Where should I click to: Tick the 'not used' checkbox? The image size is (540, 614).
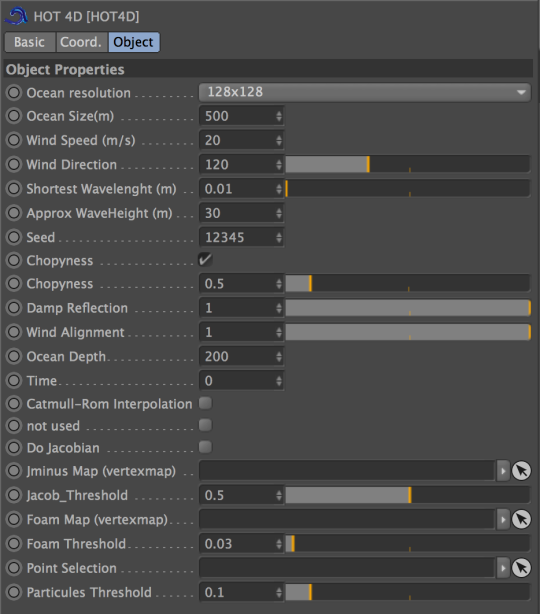coord(205,425)
